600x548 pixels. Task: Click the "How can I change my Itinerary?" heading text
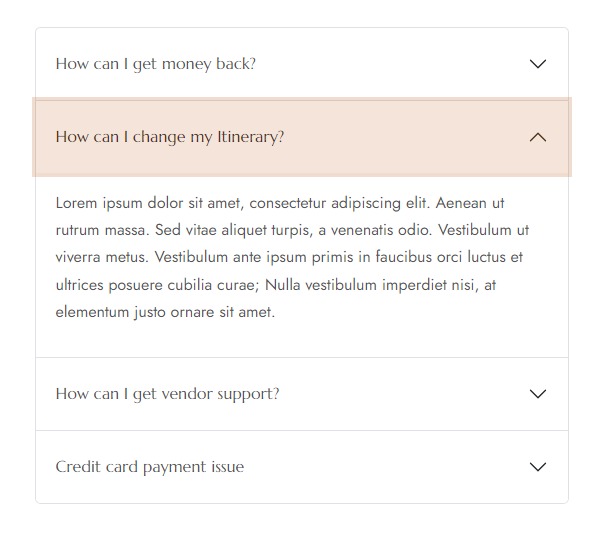pyautogui.click(x=170, y=137)
